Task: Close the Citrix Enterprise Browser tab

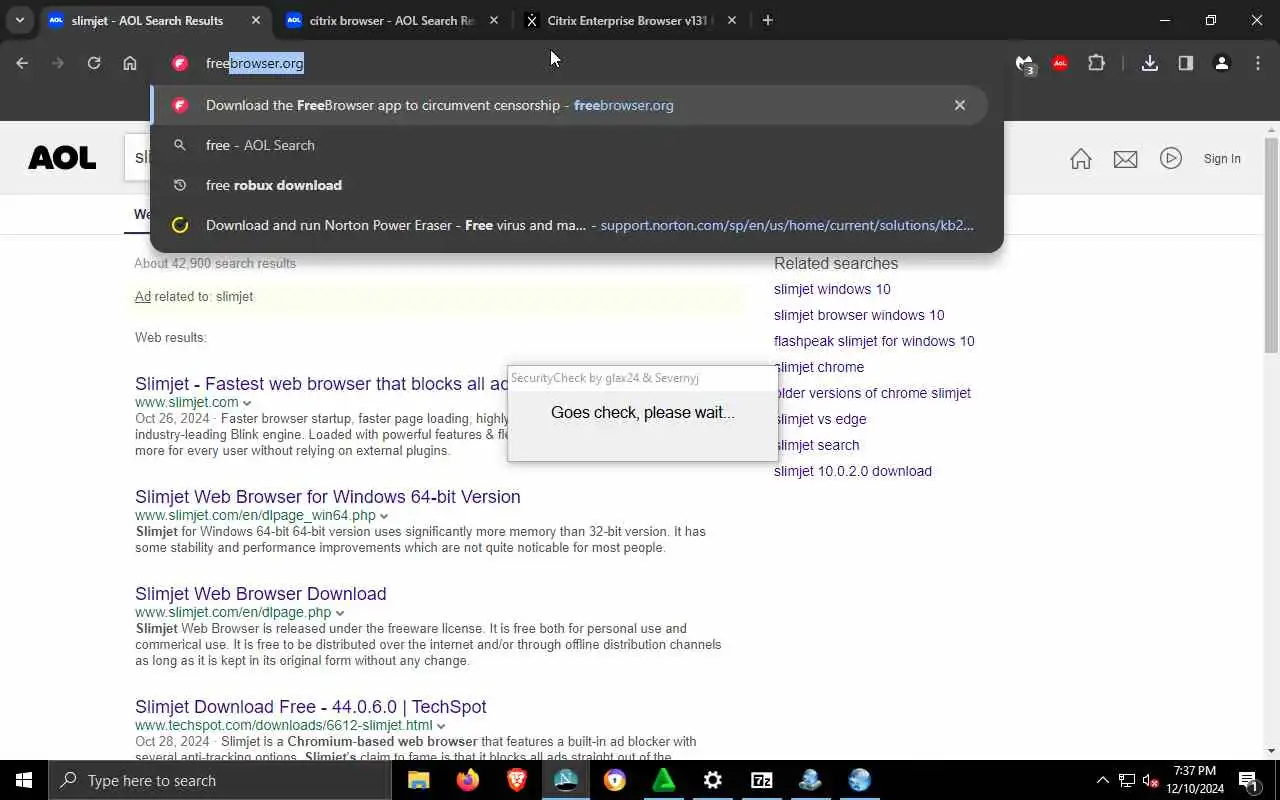Action: pos(732,20)
